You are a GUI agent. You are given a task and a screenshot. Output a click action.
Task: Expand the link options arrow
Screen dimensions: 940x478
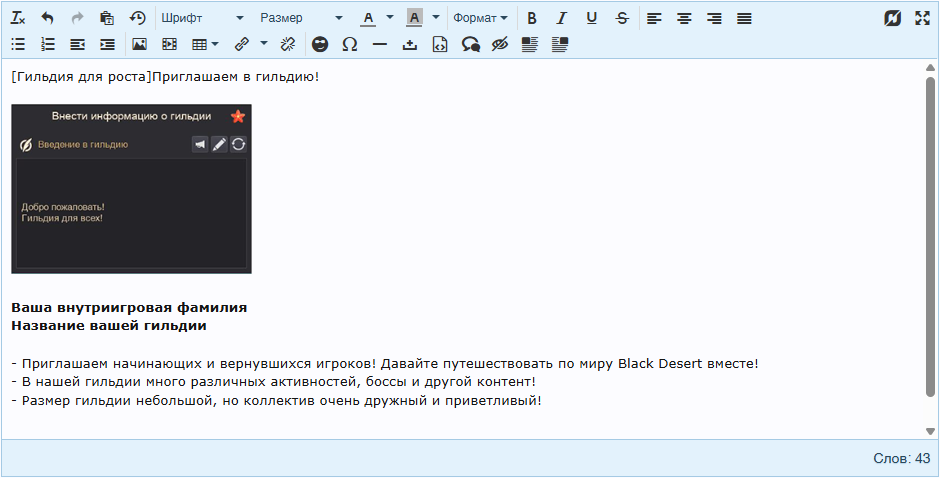pos(264,43)
